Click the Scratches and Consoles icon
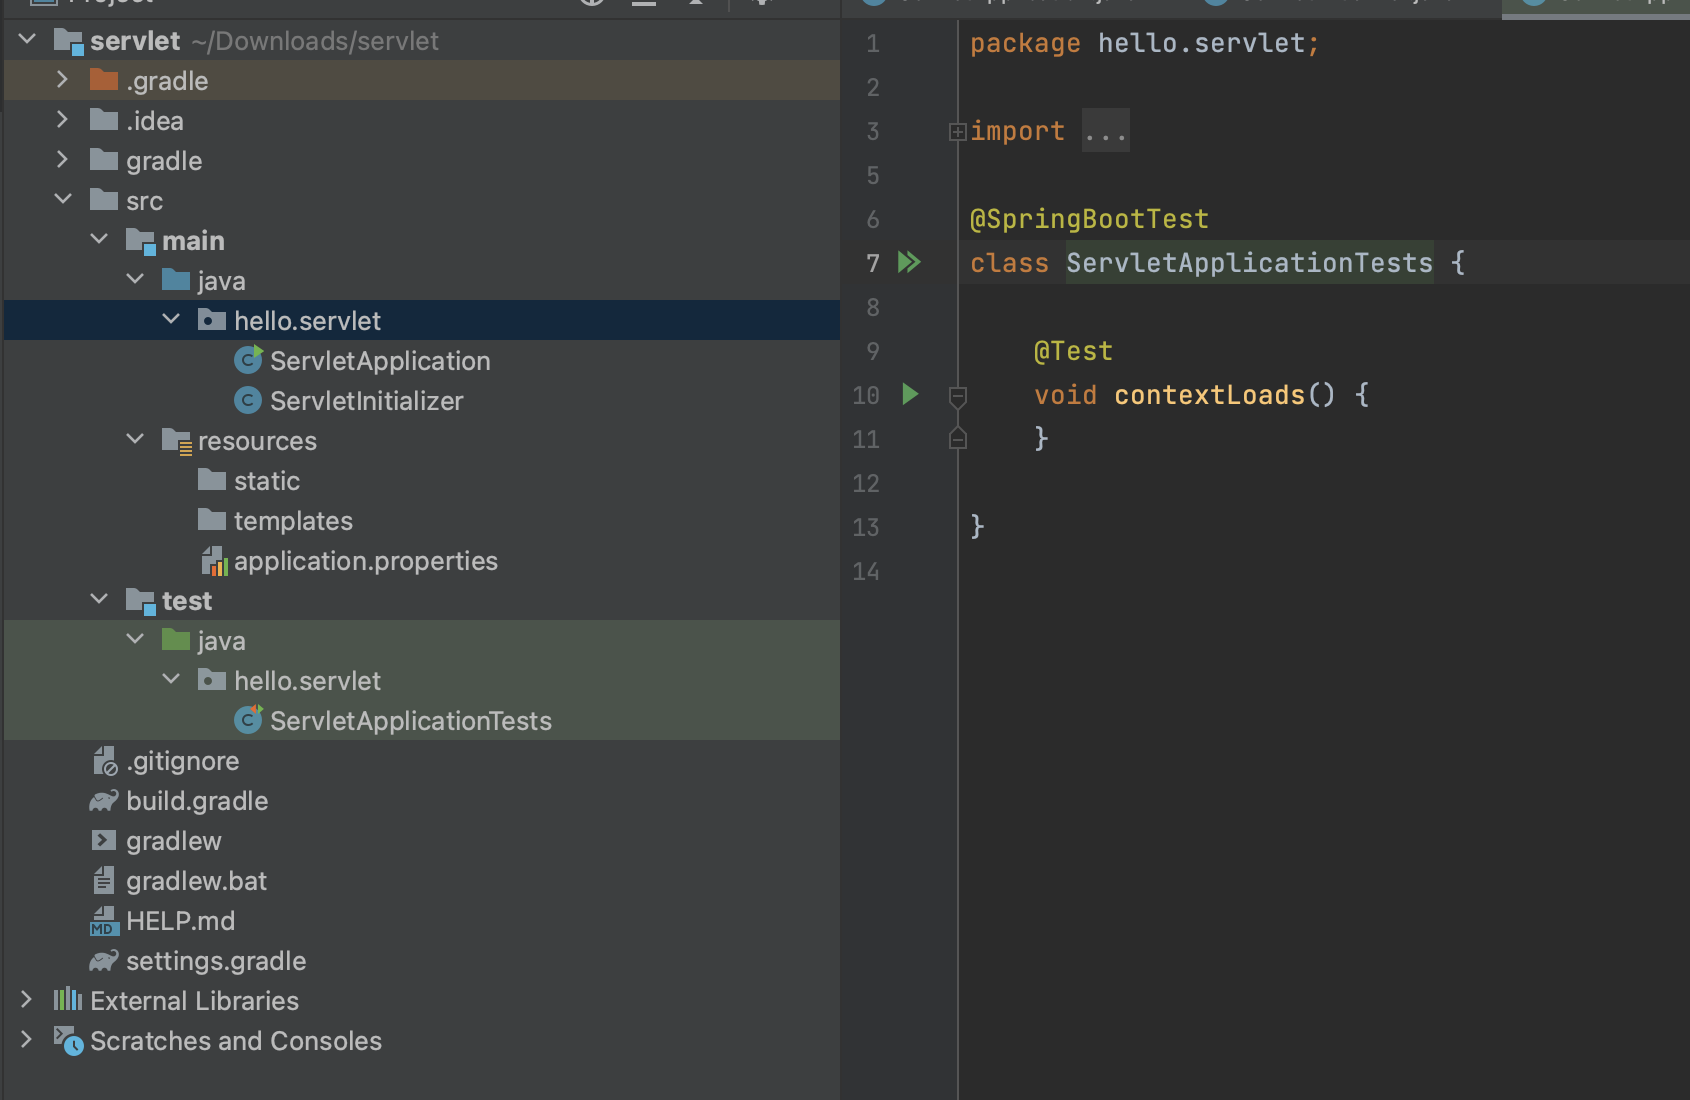The image size is (1690, 1100). (x=68, y=1041)
